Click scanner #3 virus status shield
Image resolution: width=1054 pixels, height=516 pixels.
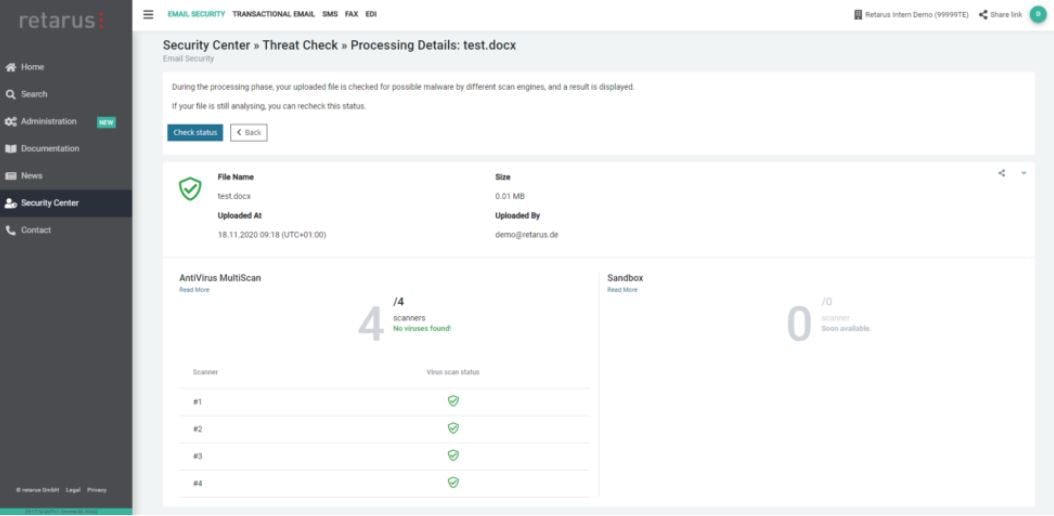tap(453, 455)
